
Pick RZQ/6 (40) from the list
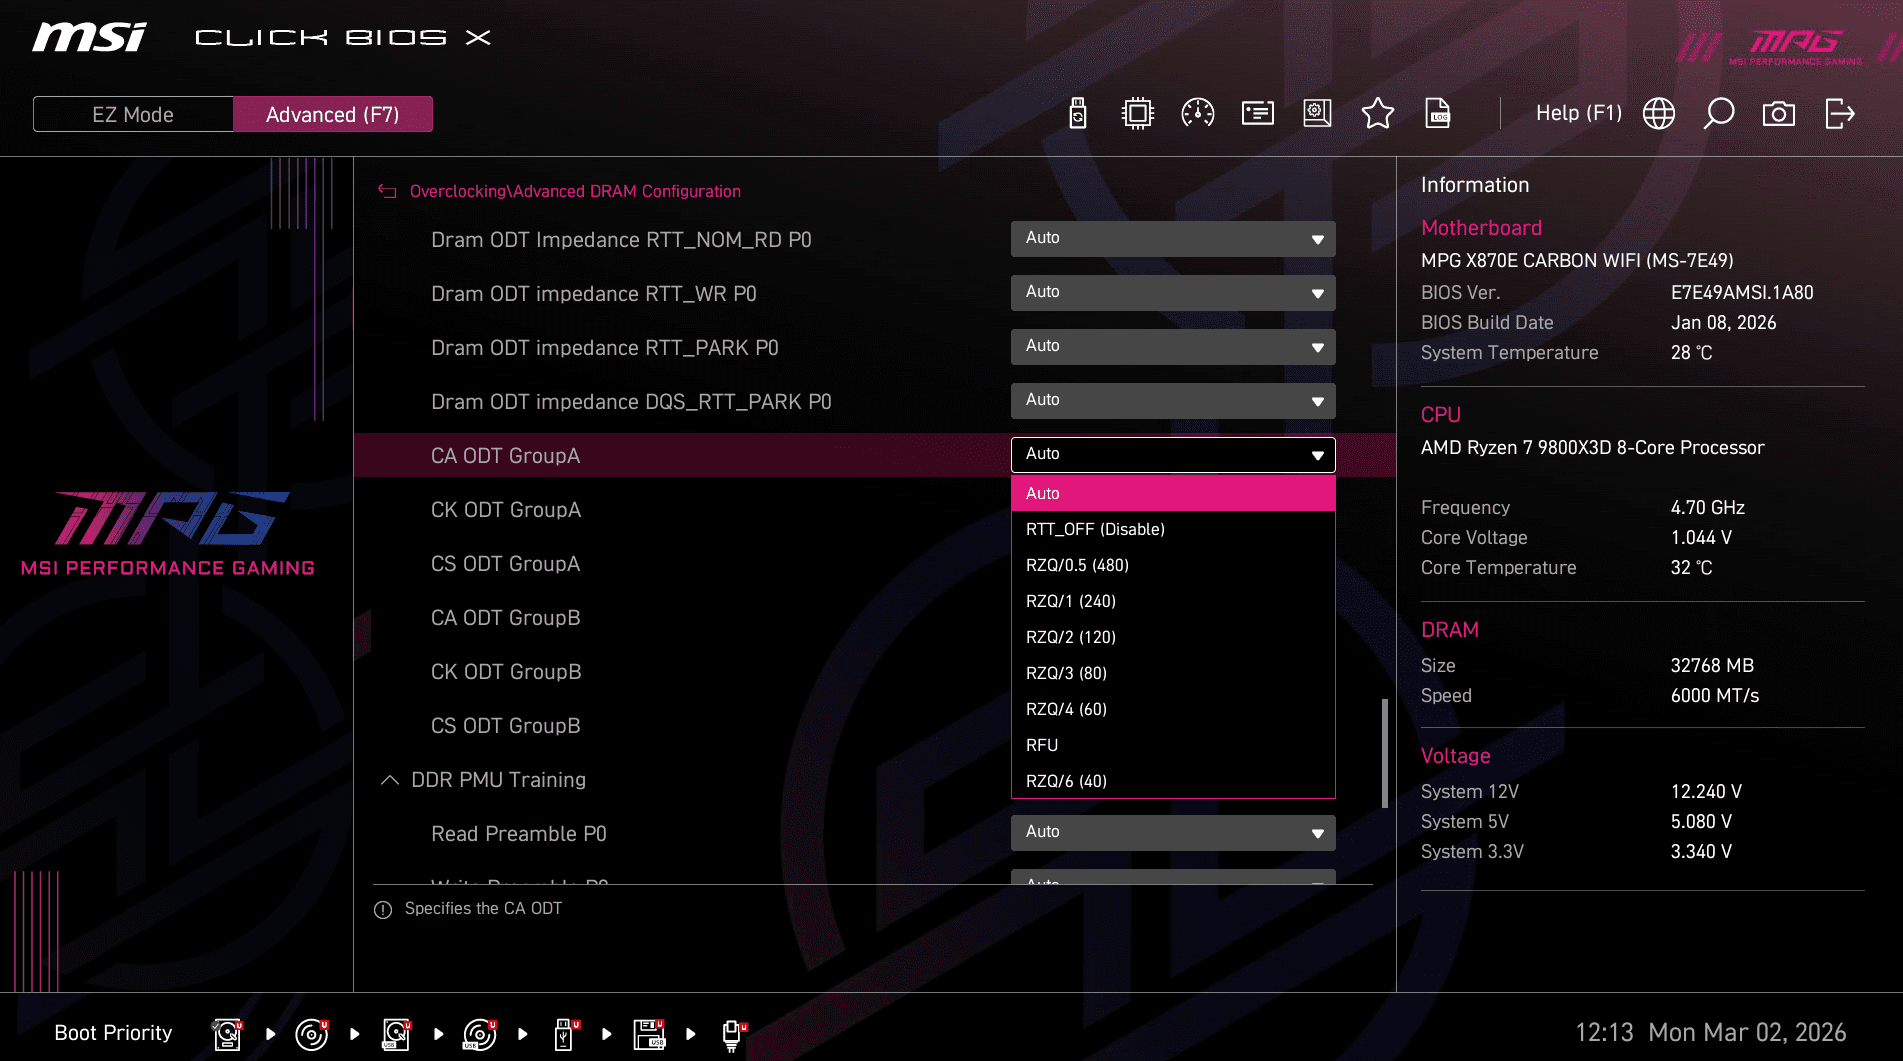tap(1173, 781)
